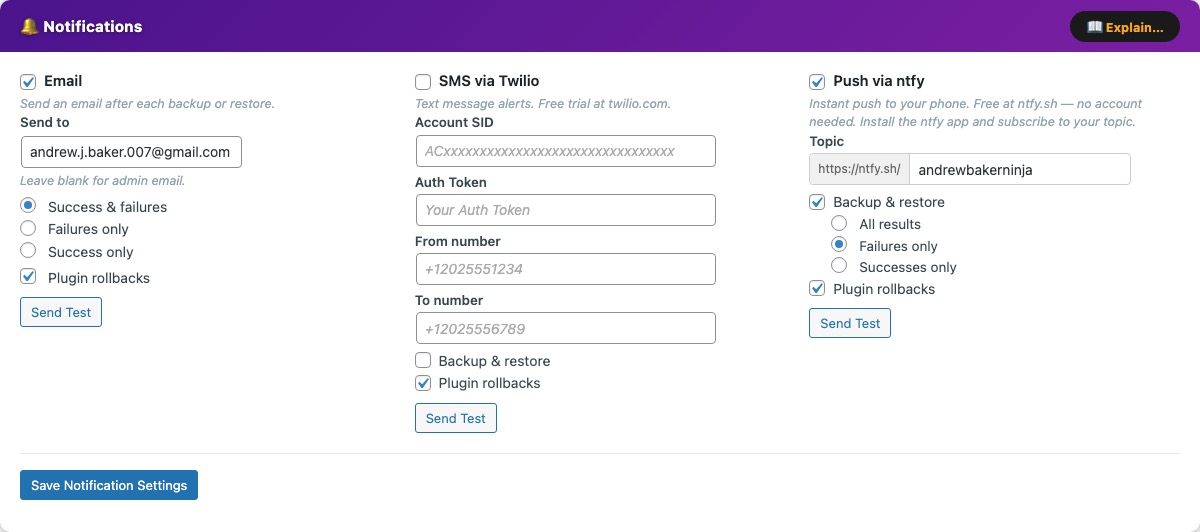Click the Send to email field

[131, 152]
